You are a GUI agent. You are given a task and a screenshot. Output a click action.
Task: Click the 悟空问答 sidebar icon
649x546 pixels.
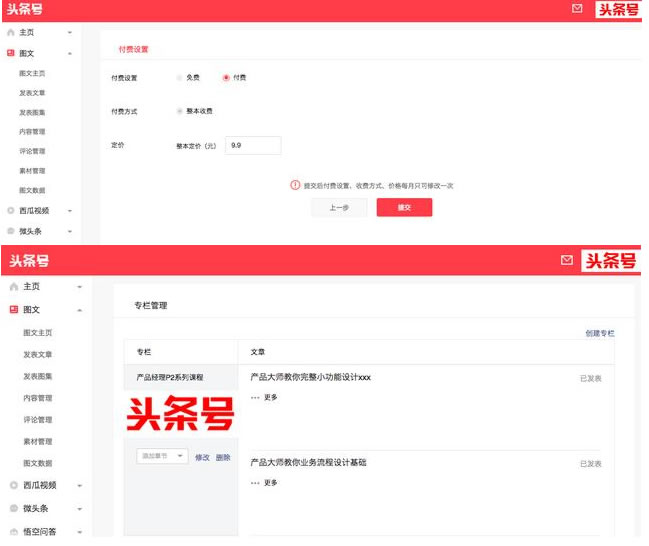pyautogui.click(x=13, y=532)
